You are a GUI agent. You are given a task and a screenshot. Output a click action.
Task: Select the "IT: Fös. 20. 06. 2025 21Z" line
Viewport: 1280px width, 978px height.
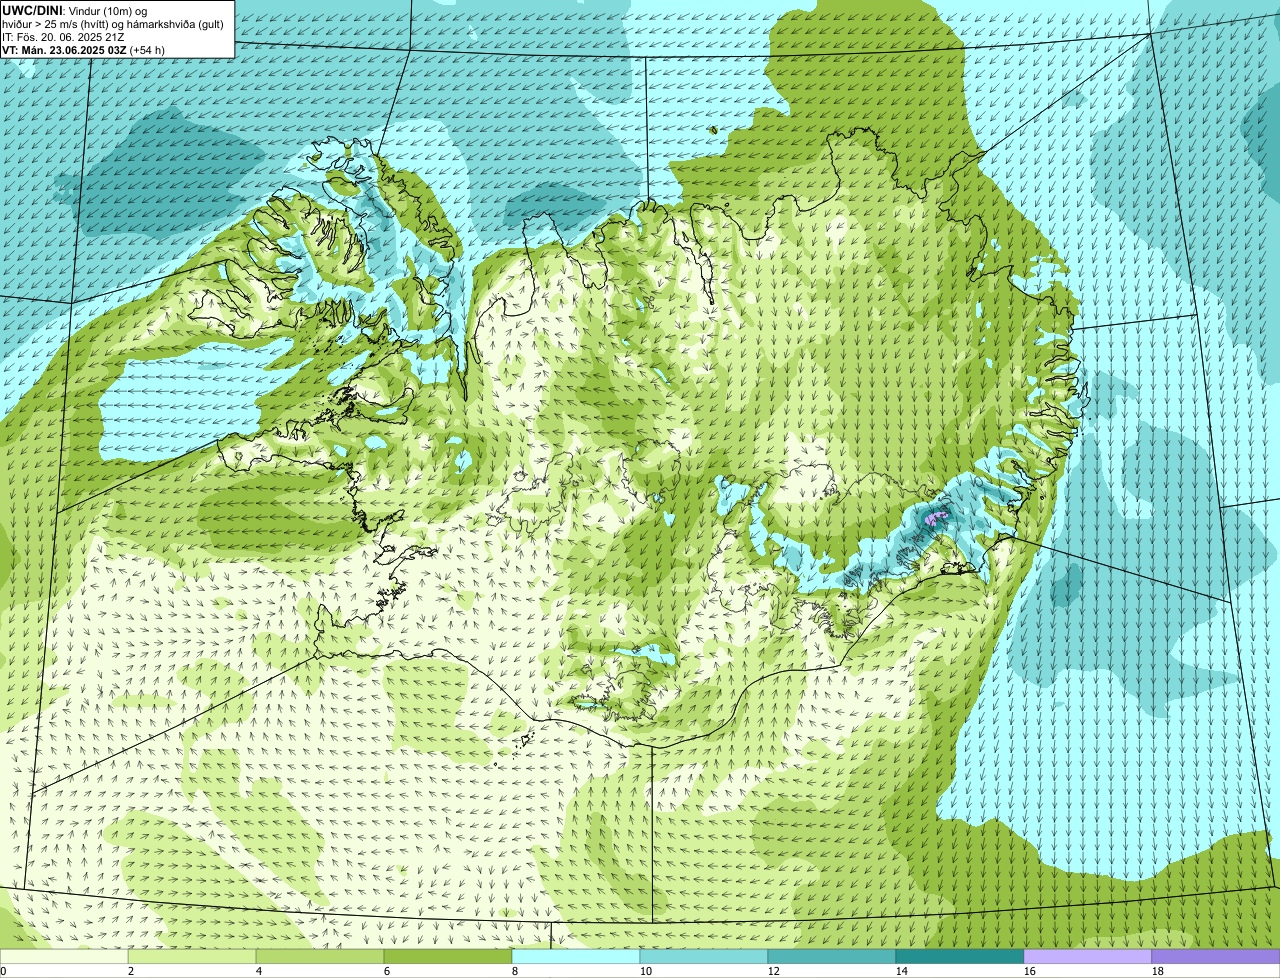point(64,37)
